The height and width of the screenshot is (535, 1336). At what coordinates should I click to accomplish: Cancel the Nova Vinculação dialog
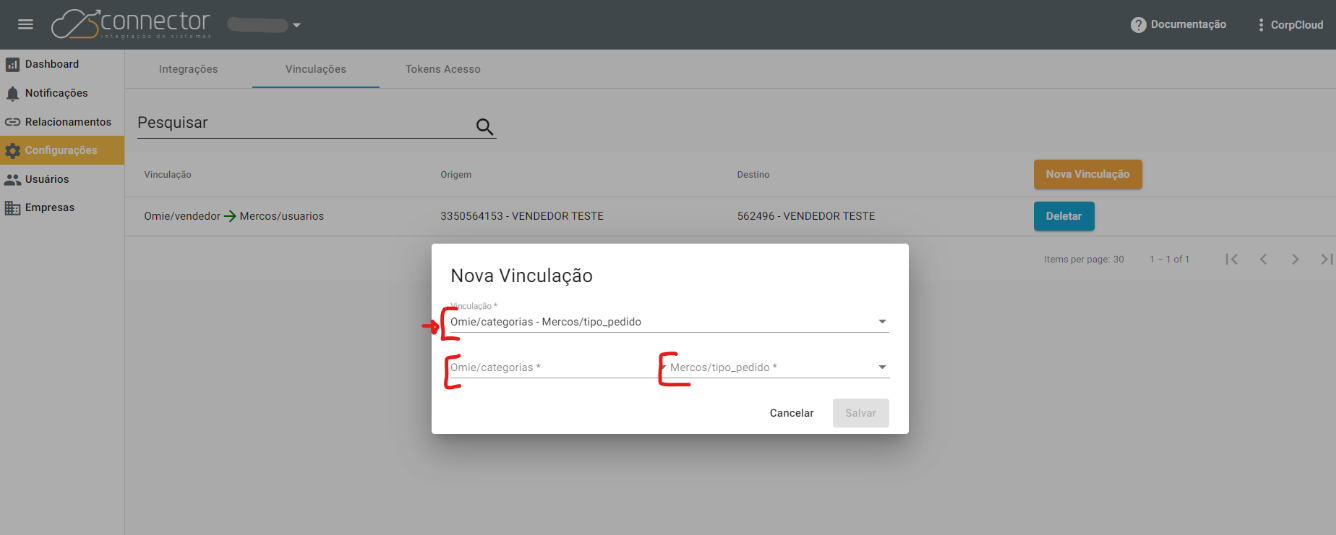(x=792, y=413)
